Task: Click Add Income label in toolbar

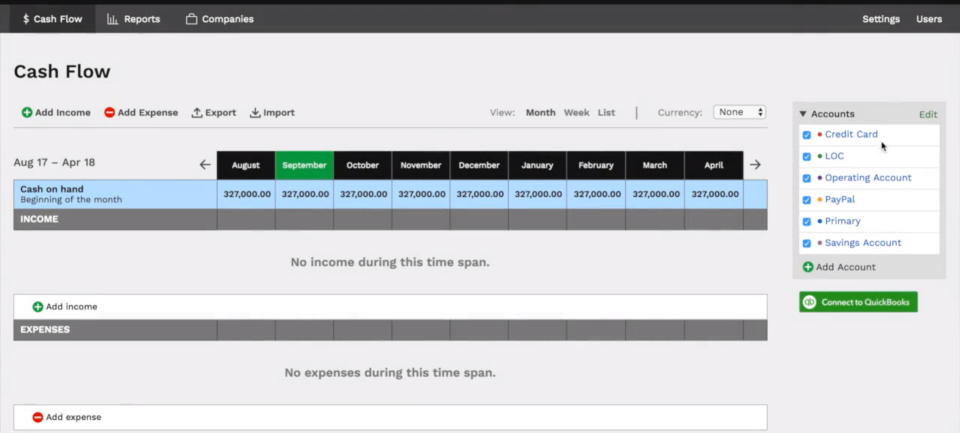Action: [62, 113]
